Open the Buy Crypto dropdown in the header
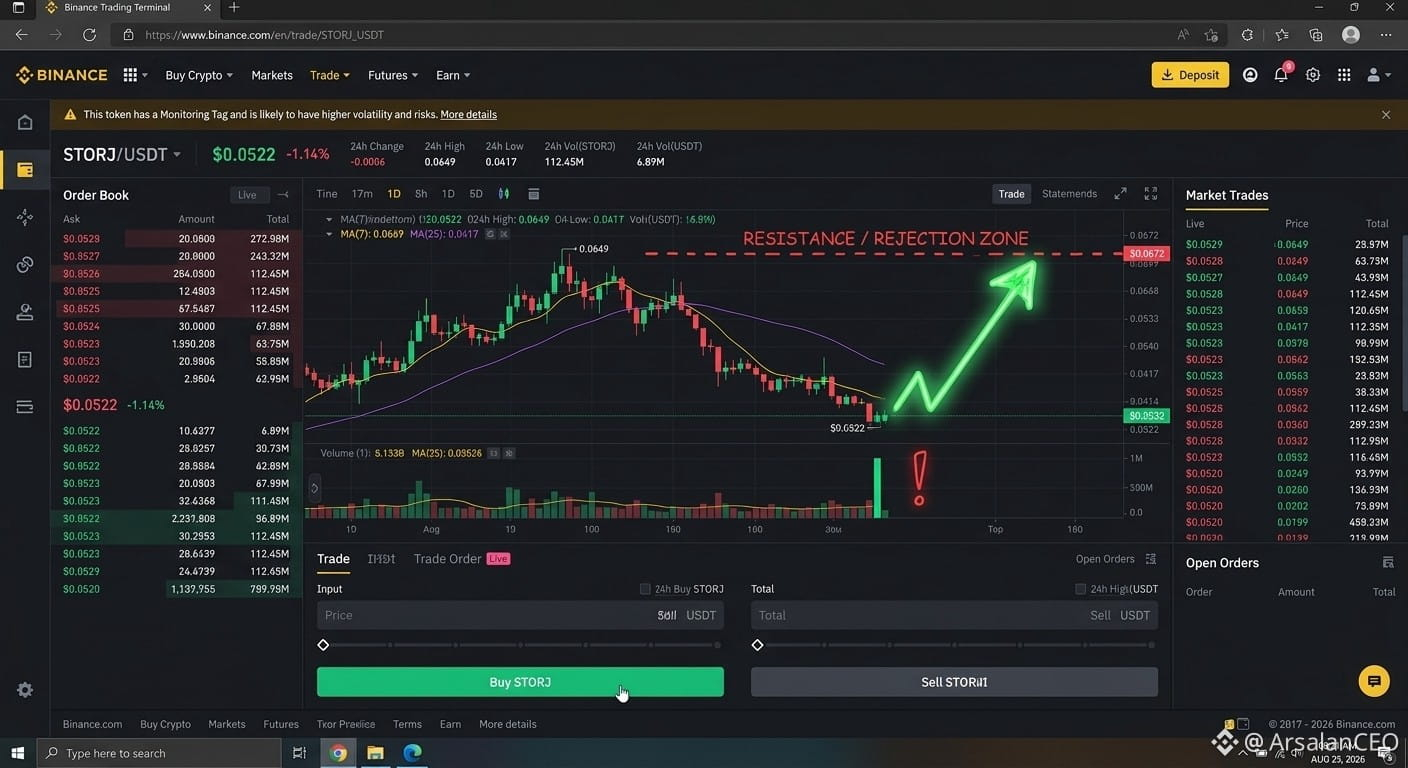 click(199, 75)
